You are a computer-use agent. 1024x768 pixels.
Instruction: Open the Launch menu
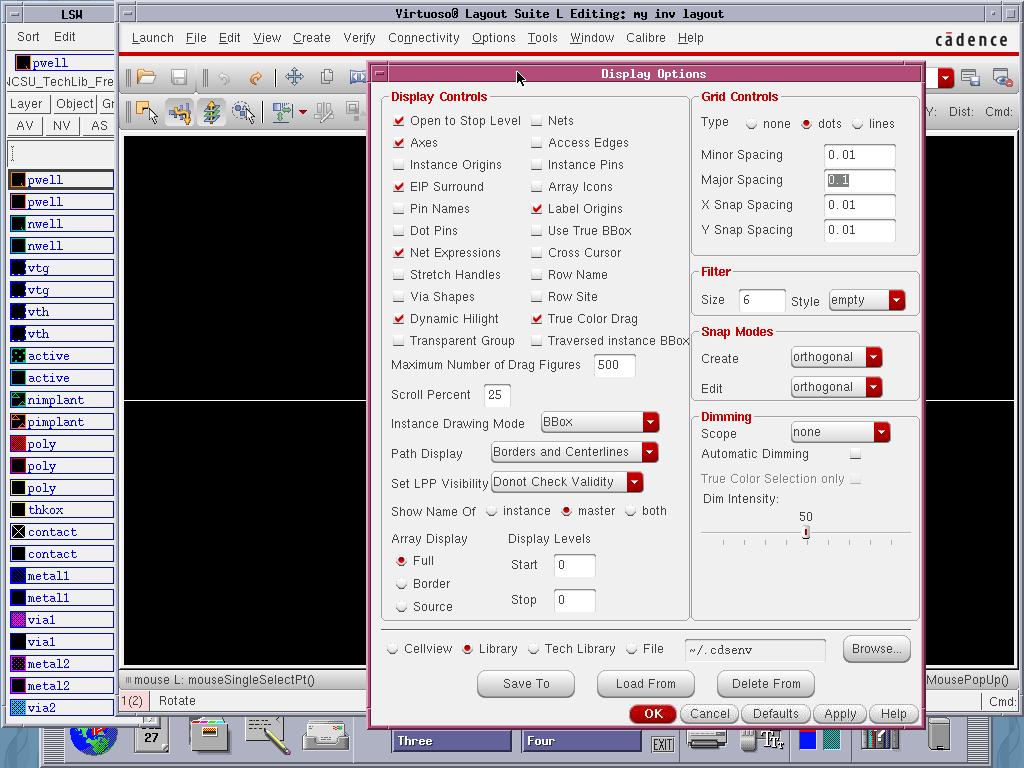[152, 38]
